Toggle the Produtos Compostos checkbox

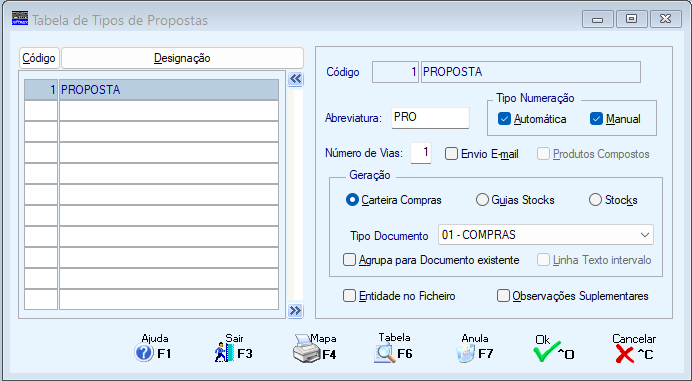coord(543,154)
